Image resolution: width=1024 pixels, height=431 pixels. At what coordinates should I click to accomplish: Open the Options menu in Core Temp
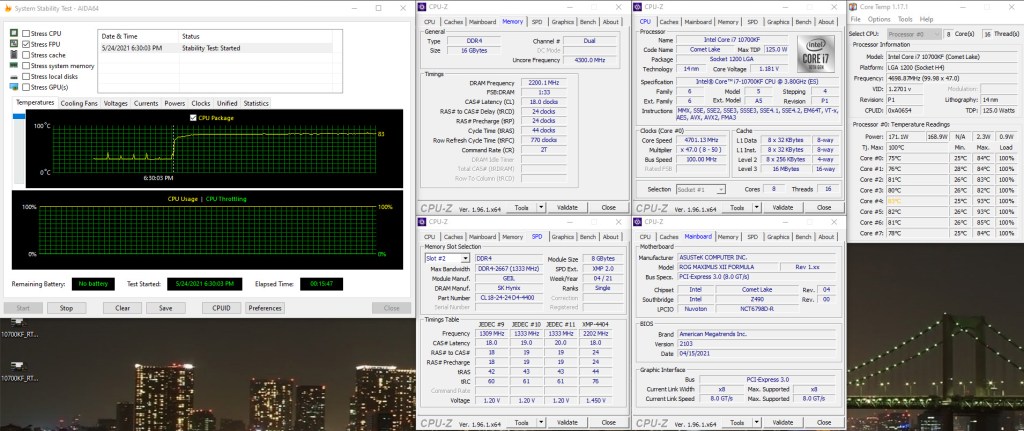[878, 19]
